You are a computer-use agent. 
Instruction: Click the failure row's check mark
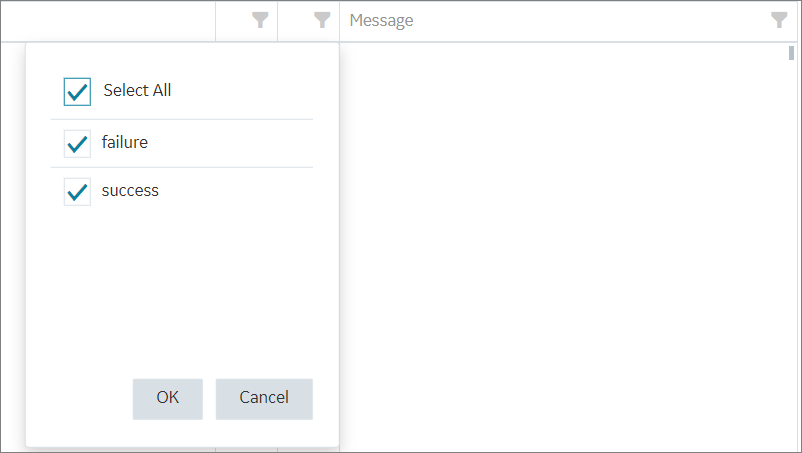coord(77,145)
